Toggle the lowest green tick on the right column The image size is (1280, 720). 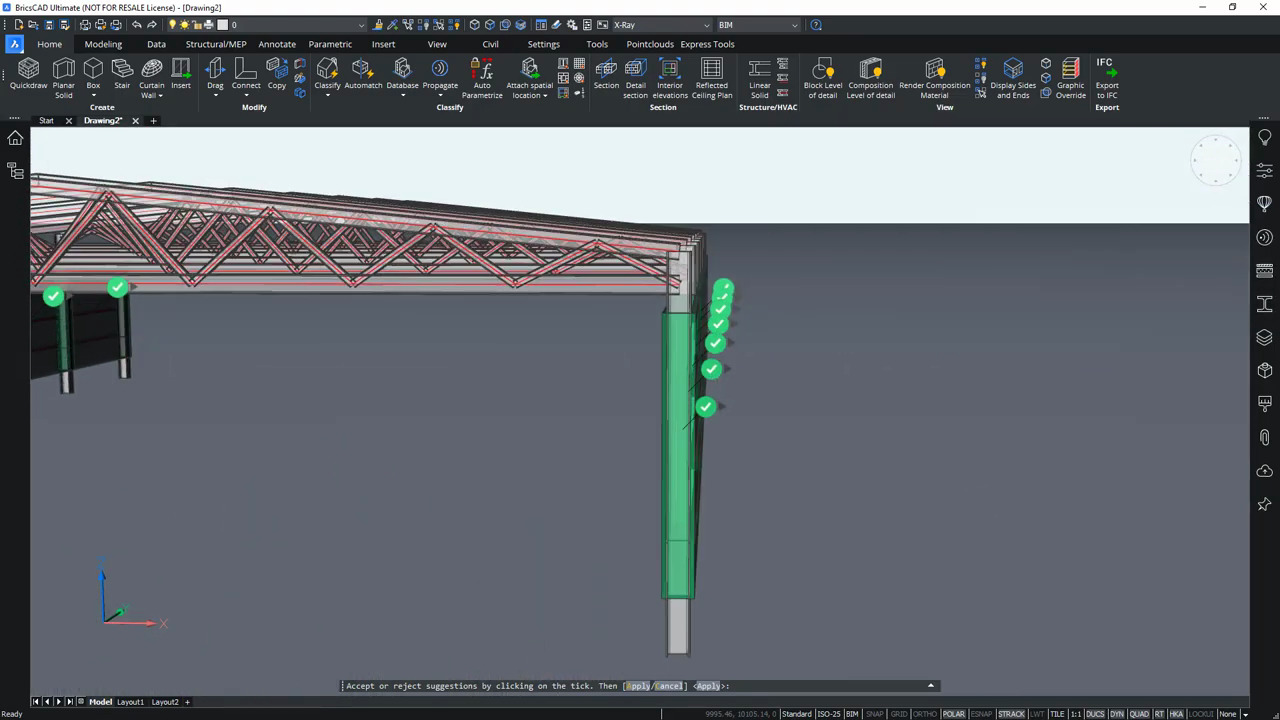point(706,407)
